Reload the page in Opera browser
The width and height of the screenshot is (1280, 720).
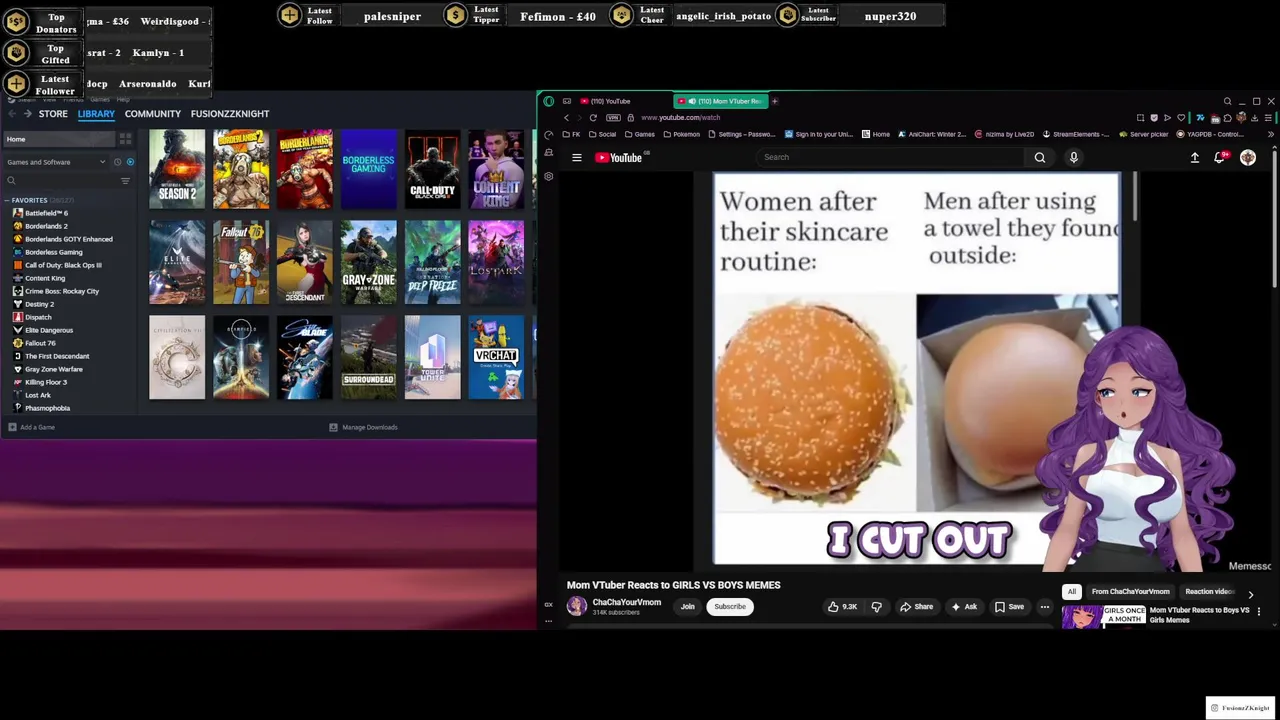click(x=593, y=118)
